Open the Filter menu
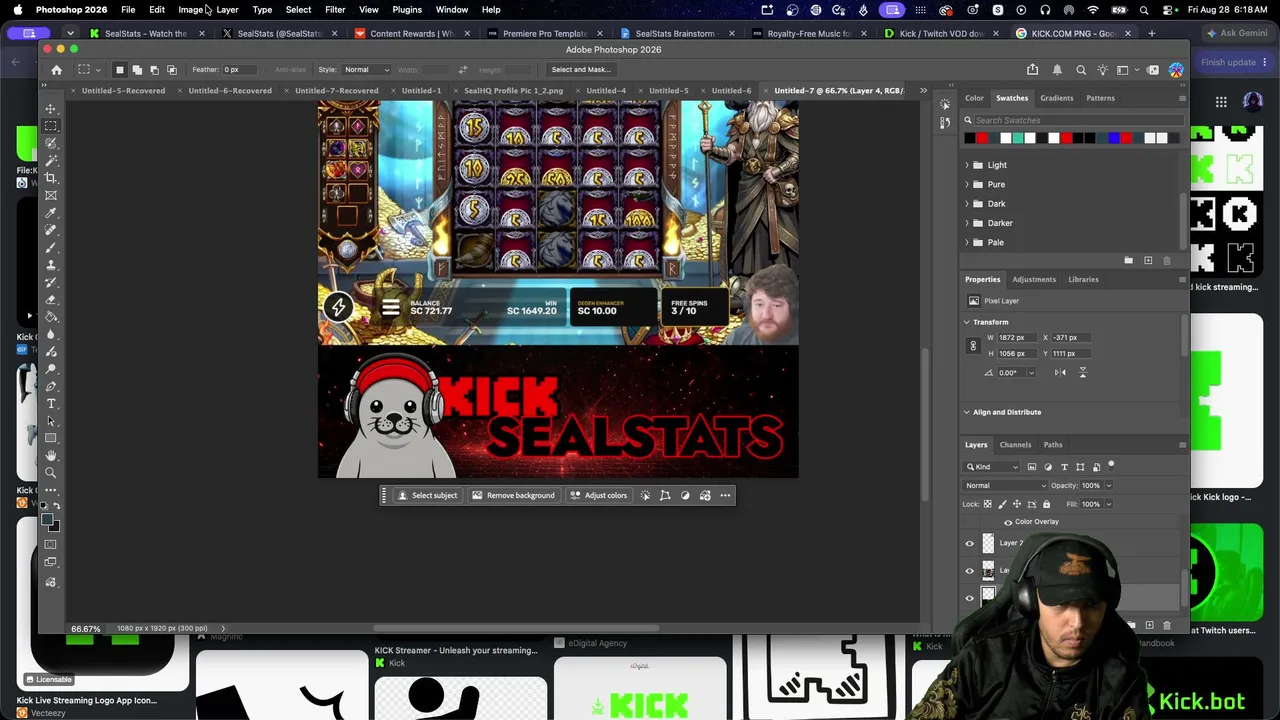This screenshot has height=720, width=1280. click(x=335, y=10)
